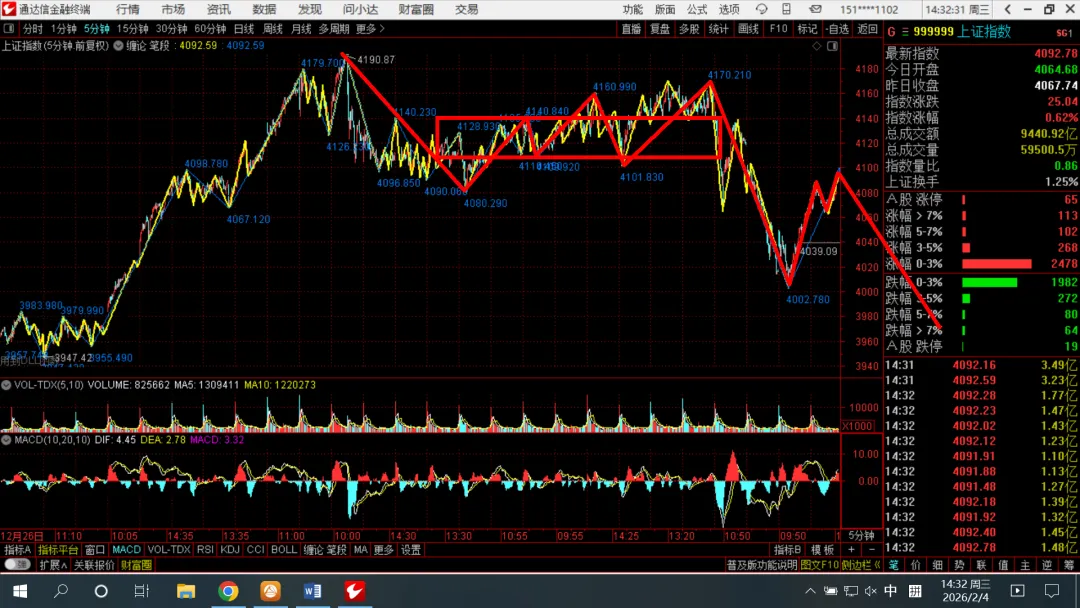This screenshot has height=608, width=1080.
Task: Open the orange app icon in taskbar
Action: click(x=270, y=591)
